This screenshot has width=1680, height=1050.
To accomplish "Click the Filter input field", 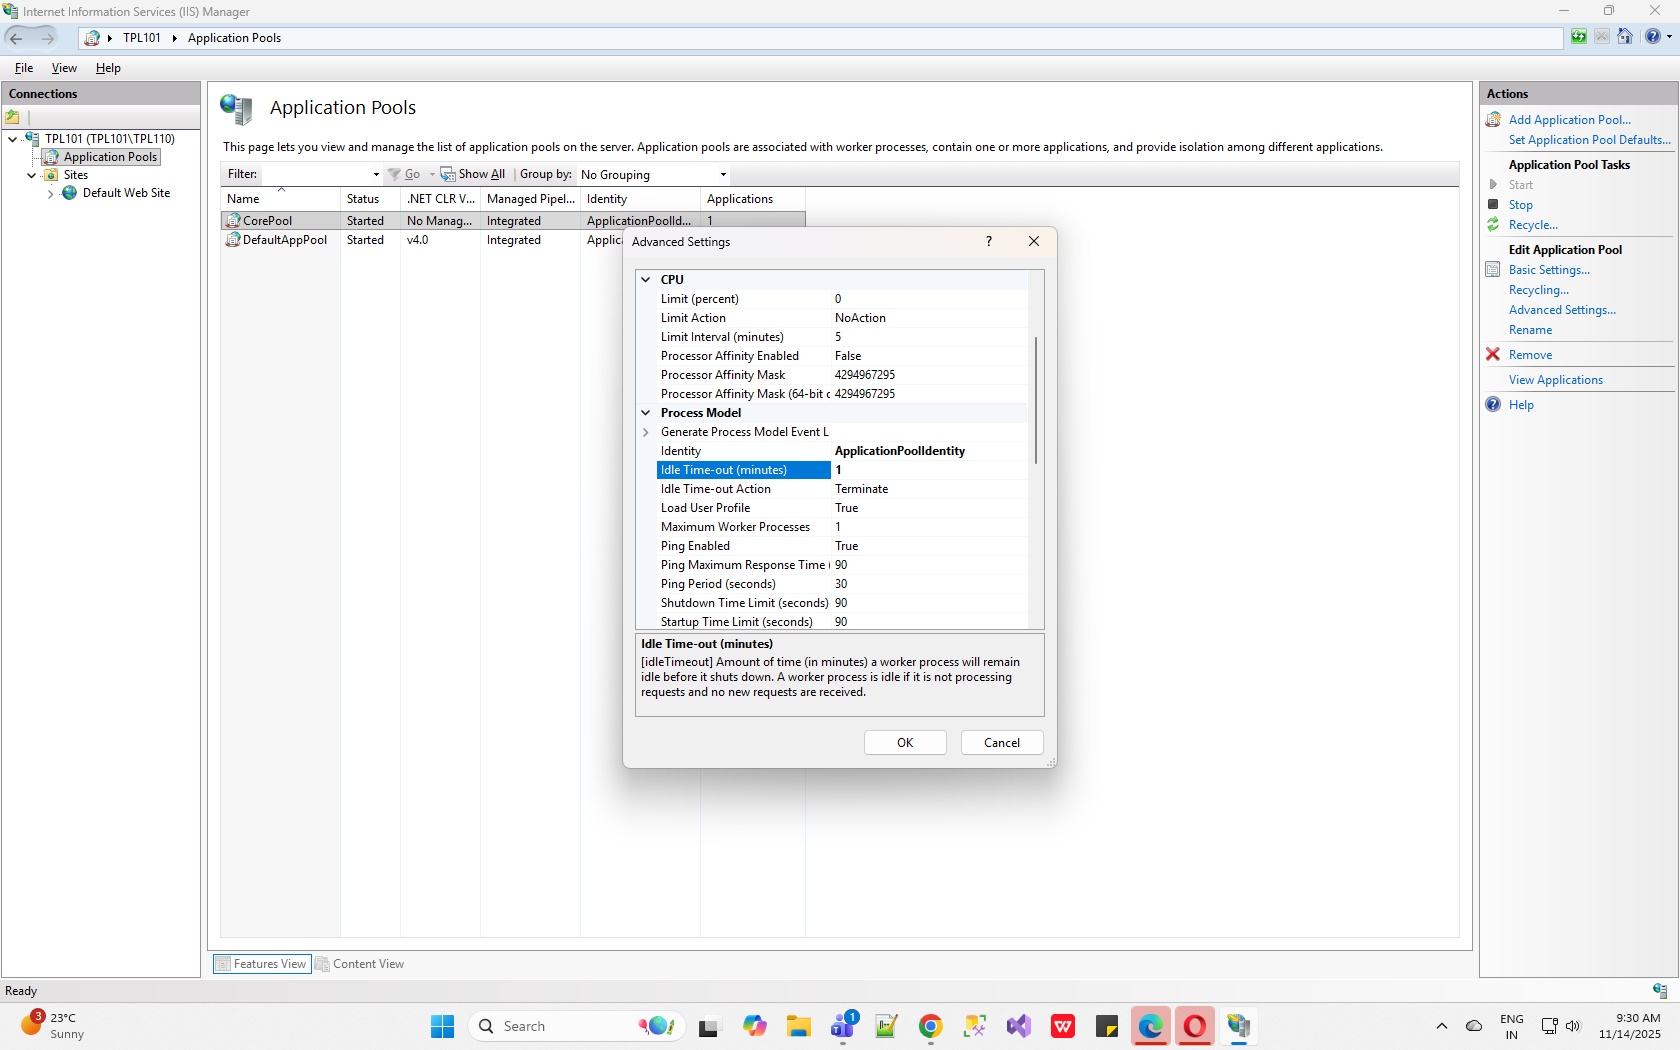I will 318,175.
